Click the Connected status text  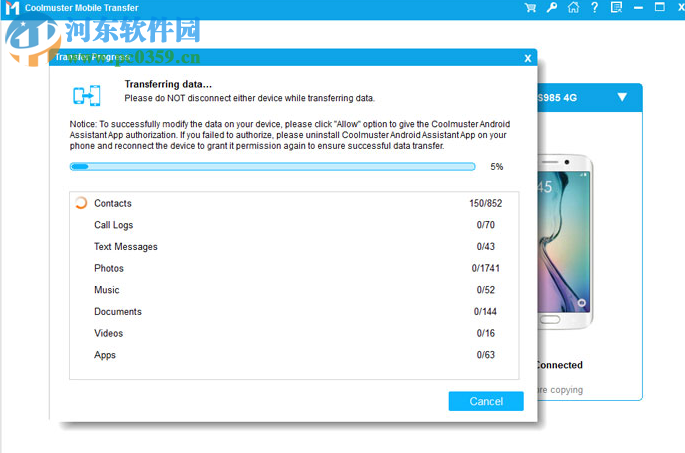(x=560, y=365)
